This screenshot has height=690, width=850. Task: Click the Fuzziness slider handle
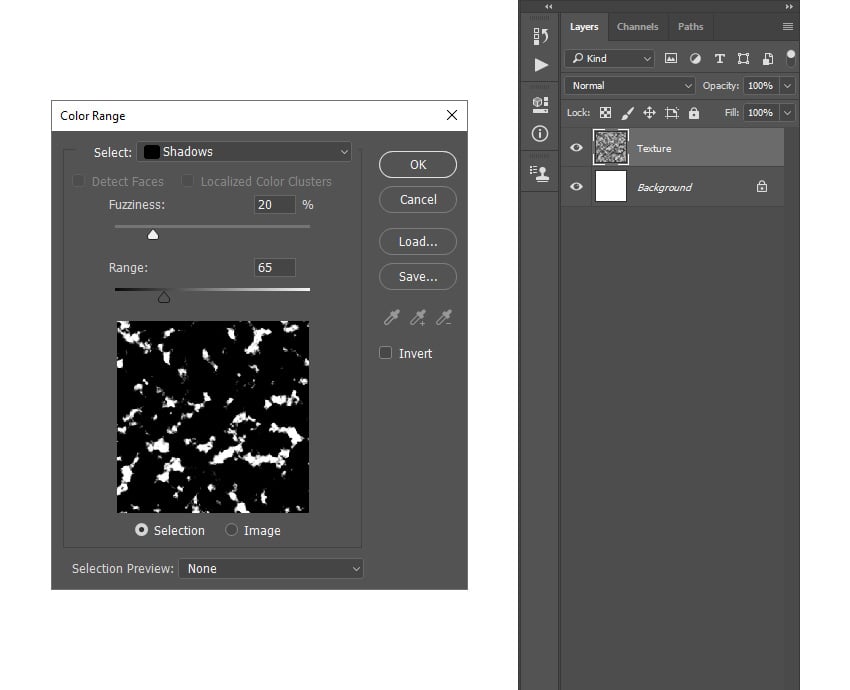pos(153,234)
